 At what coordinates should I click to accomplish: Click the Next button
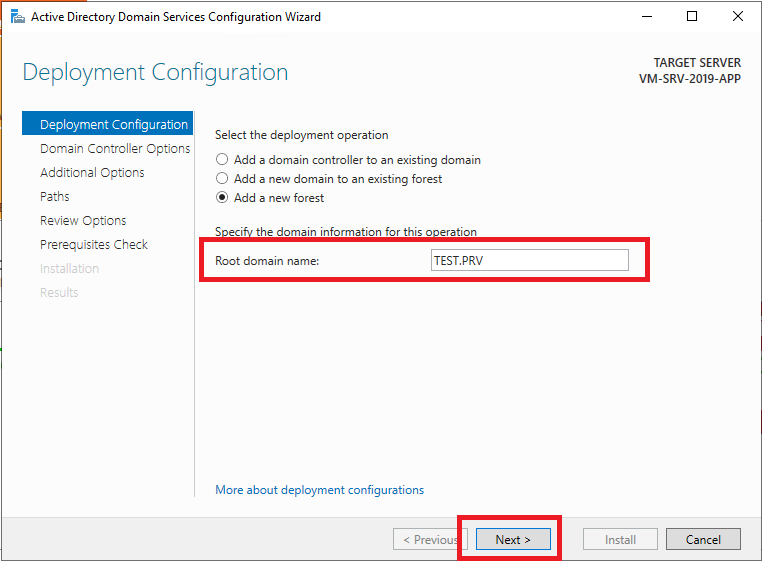tap(513, 539)
